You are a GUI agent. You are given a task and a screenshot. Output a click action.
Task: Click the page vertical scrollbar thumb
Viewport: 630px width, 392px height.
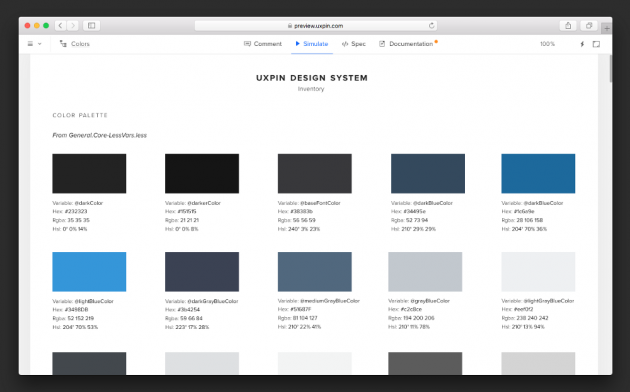click(611, 69)
